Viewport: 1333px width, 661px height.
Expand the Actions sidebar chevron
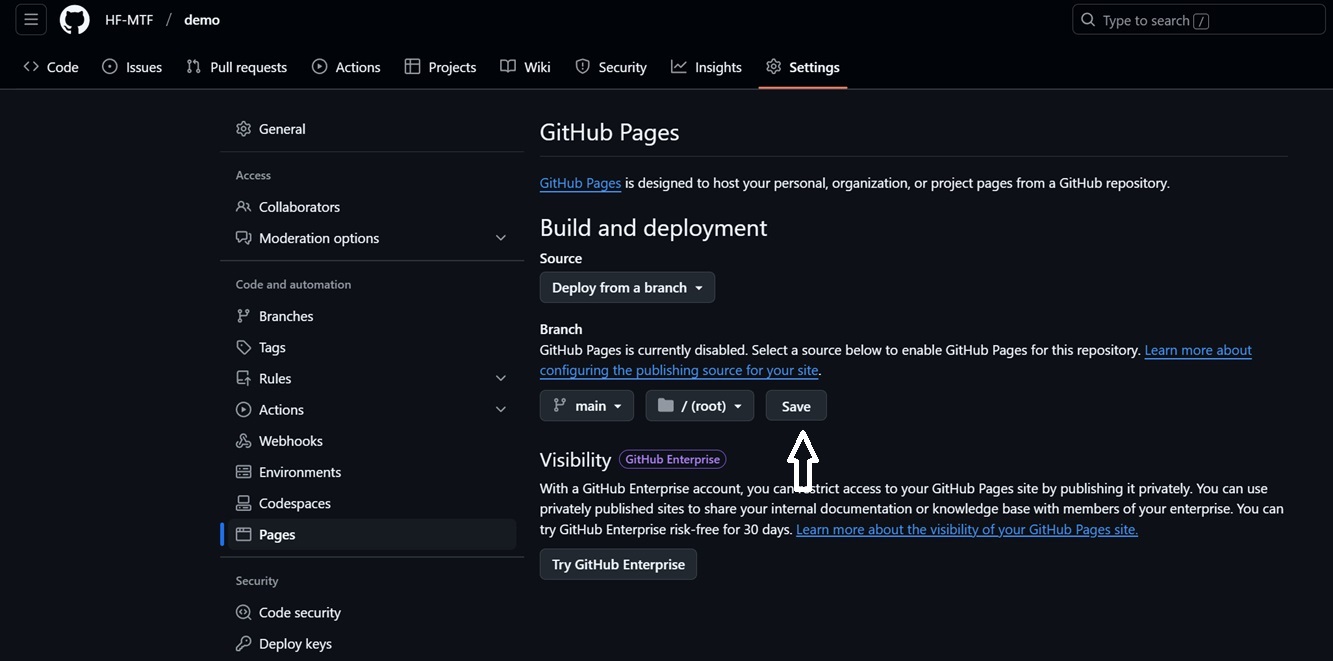501,410
